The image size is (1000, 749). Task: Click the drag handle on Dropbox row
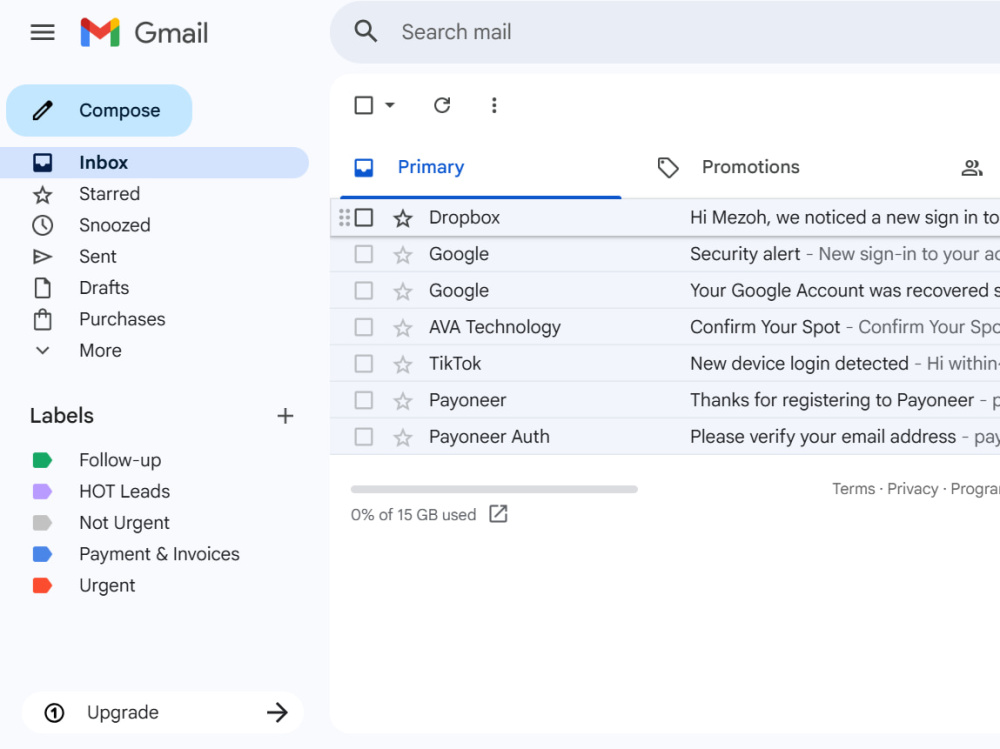click(344, 218)
